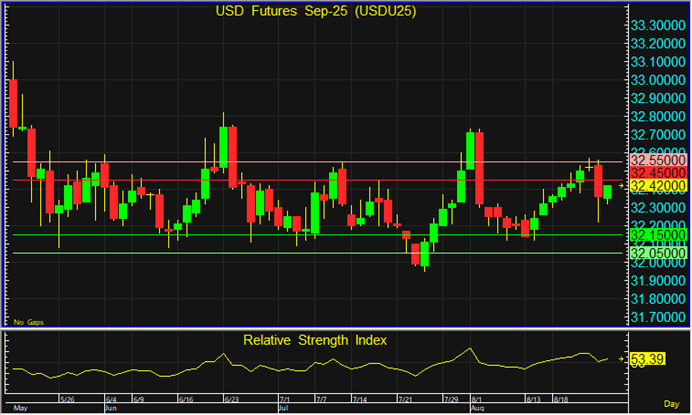Click the 33.30000 price axis label
Screen dimensions: 692x415
point(658,25)
